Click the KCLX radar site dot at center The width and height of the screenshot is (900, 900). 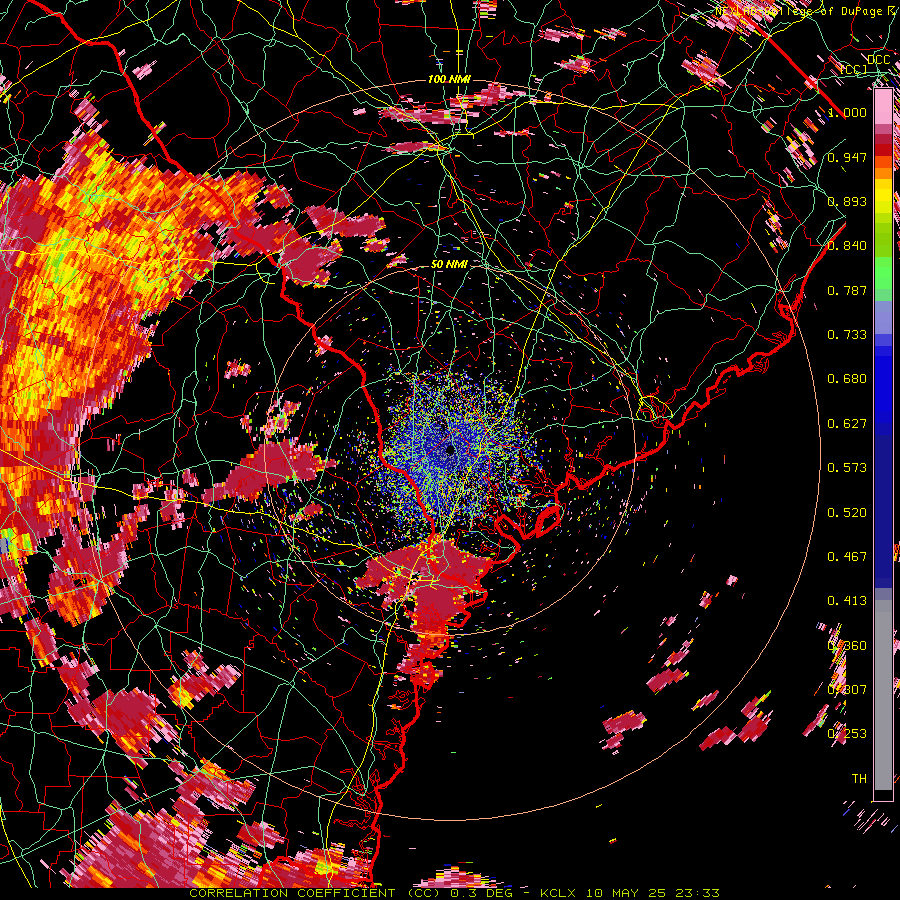[x=450, y=449]
